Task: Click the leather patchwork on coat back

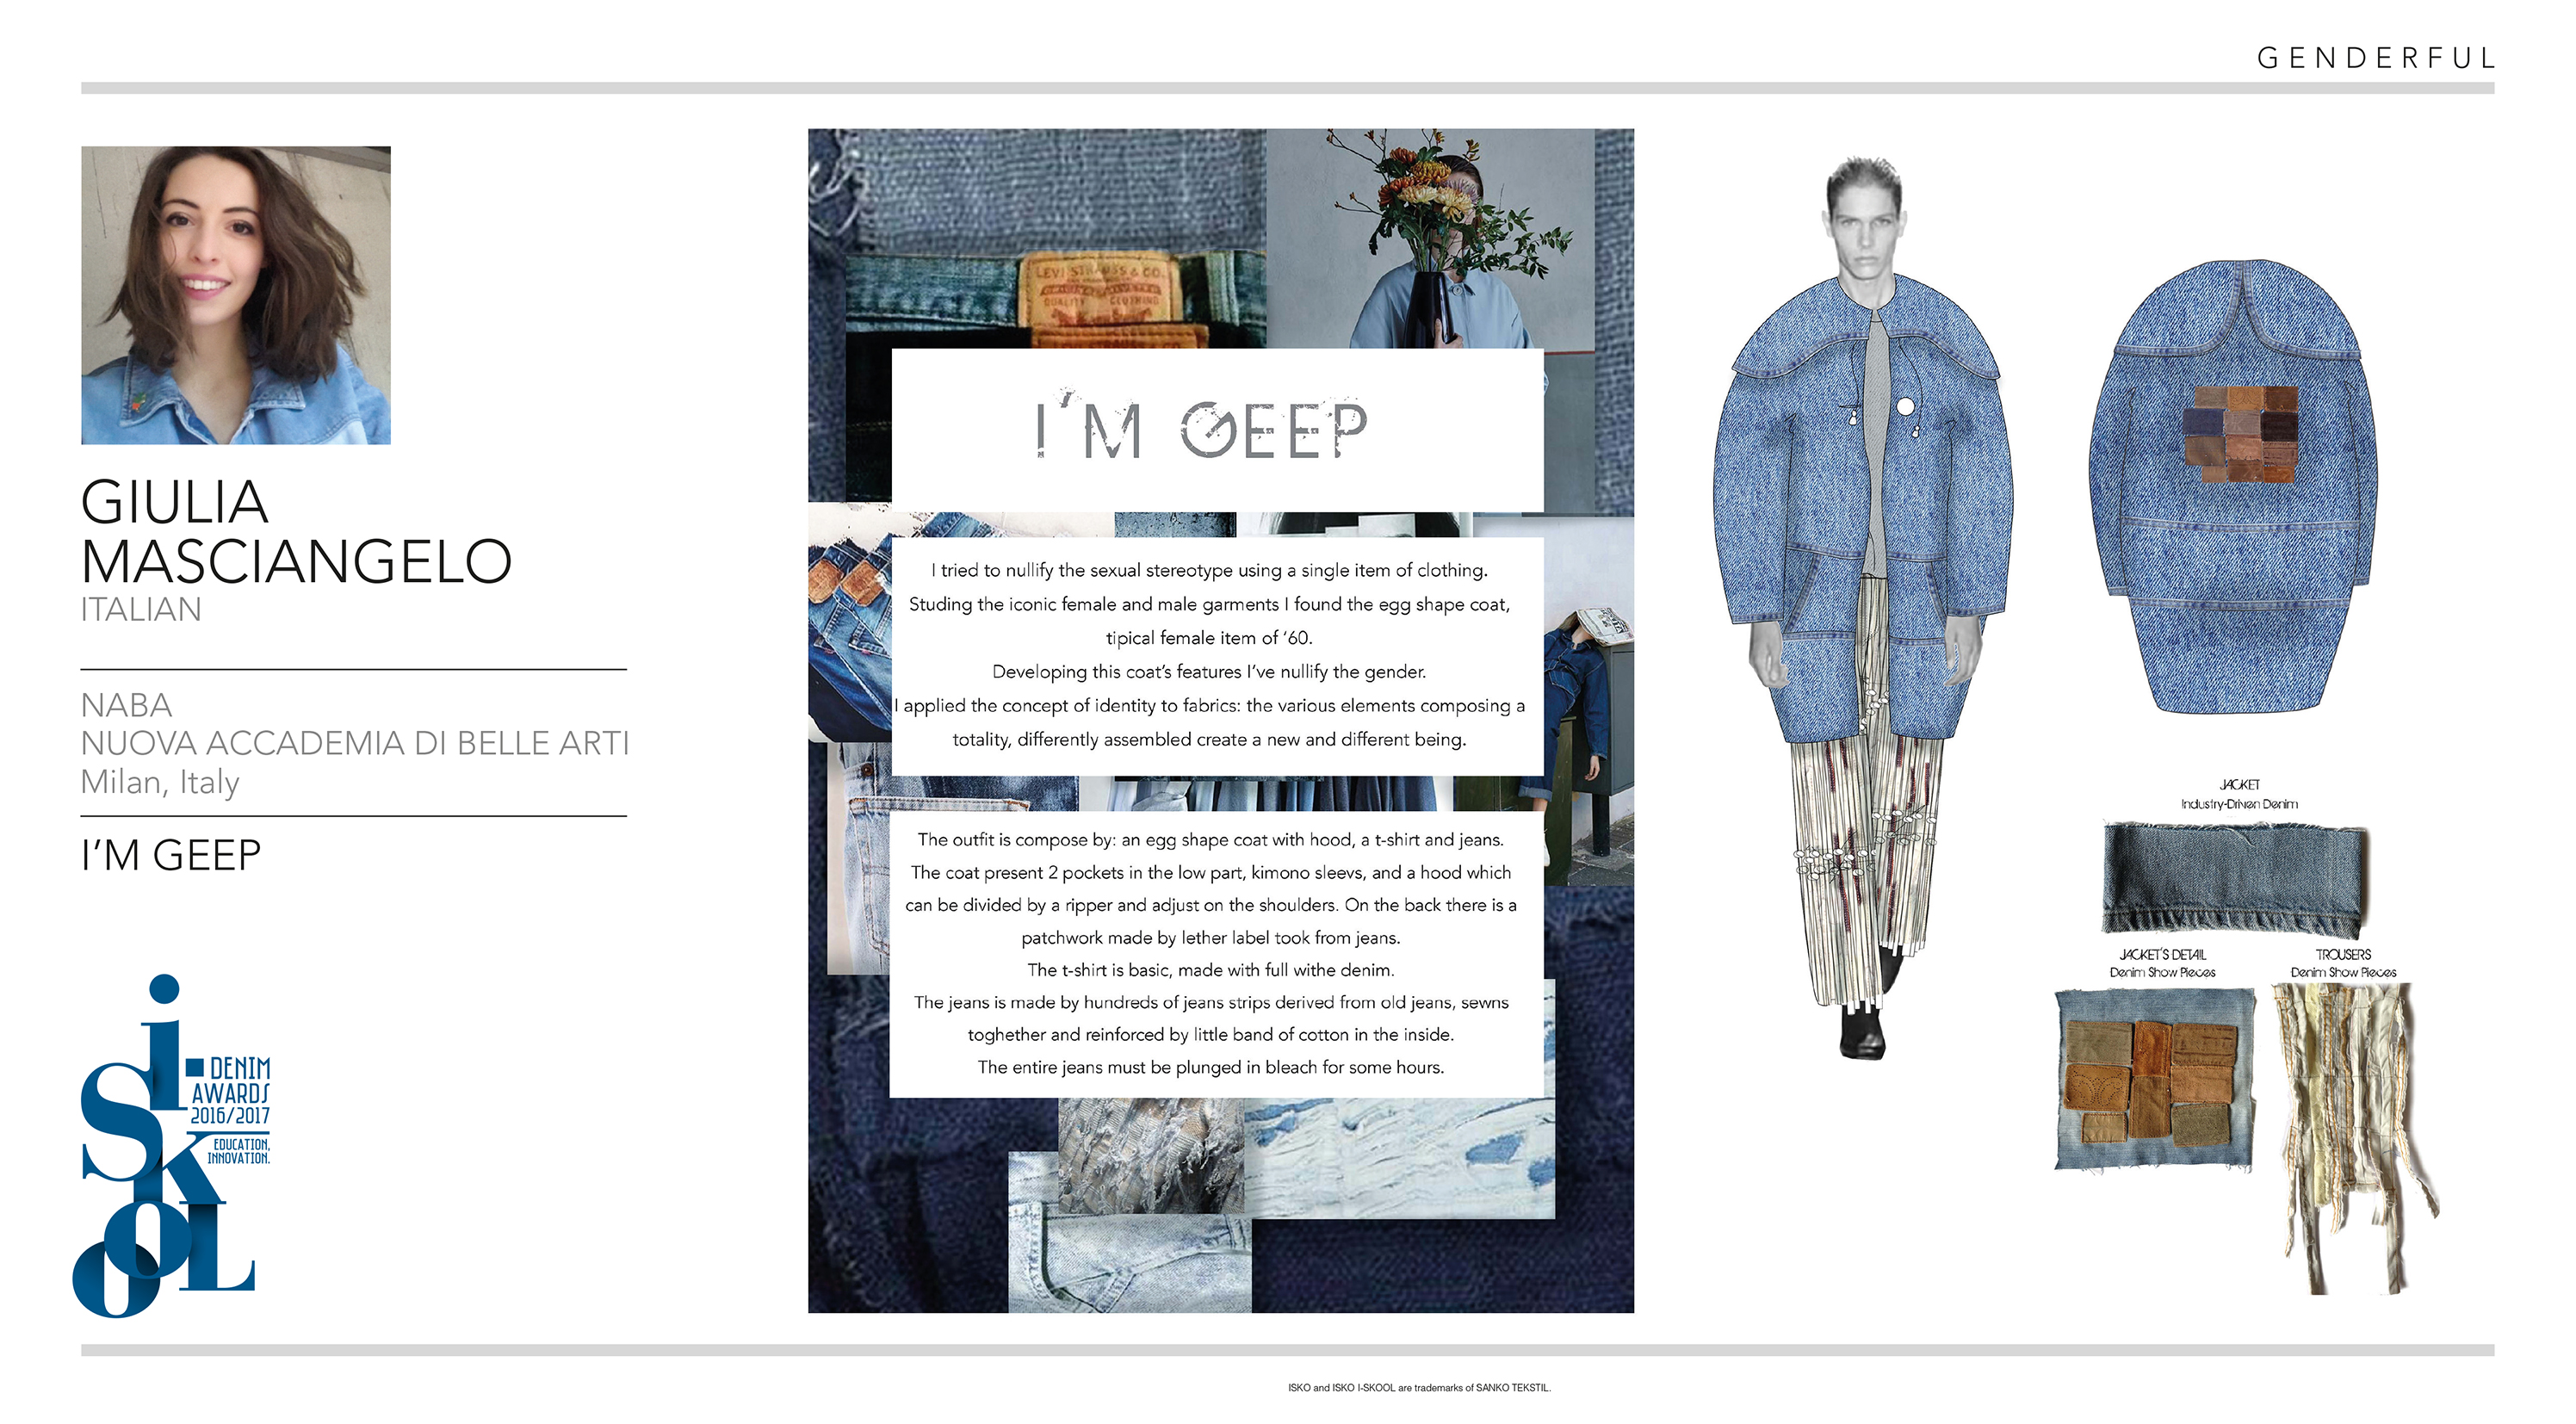Action: click(x=2241, y=433)
